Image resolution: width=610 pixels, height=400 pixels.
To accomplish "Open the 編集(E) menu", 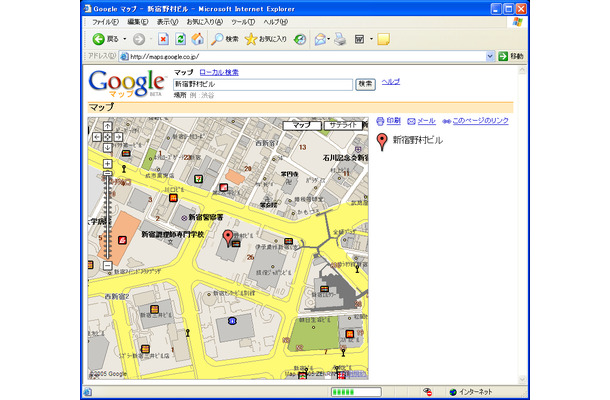I will [x=138, y=22].
